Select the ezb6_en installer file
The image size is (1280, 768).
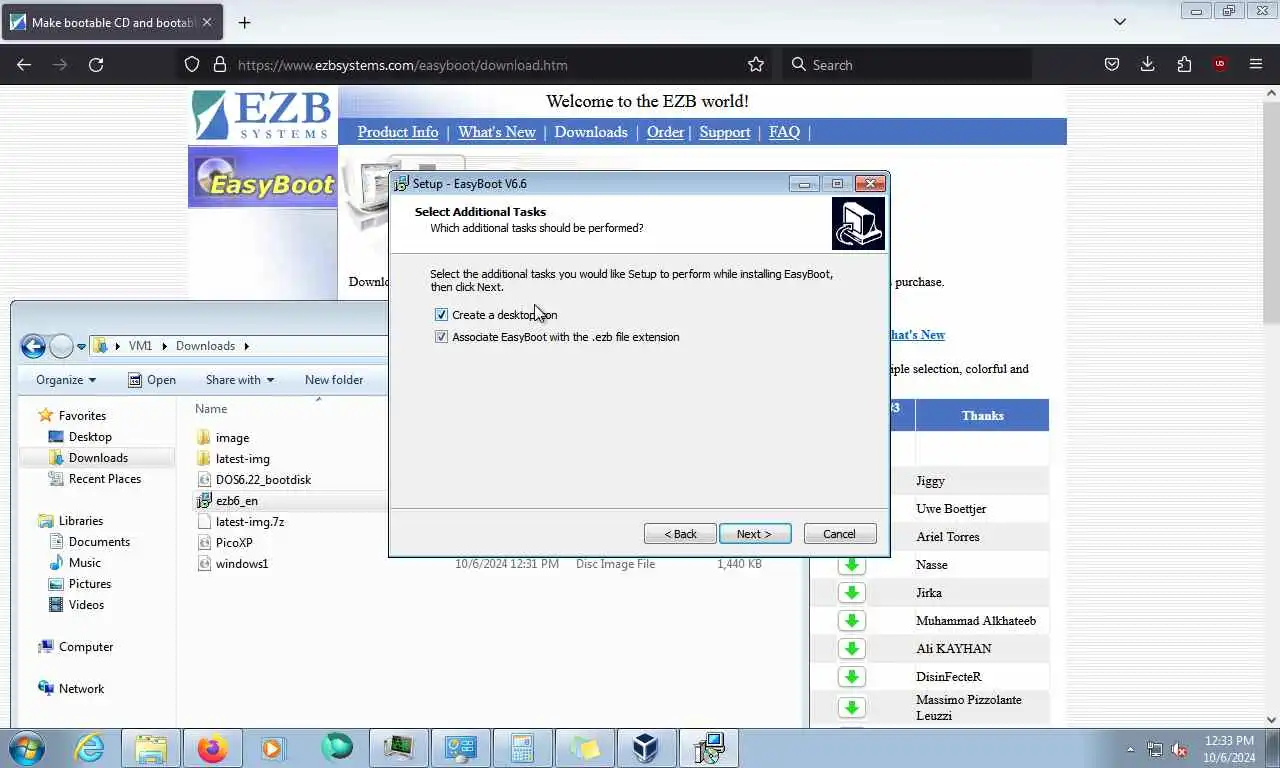pos(236,501)
